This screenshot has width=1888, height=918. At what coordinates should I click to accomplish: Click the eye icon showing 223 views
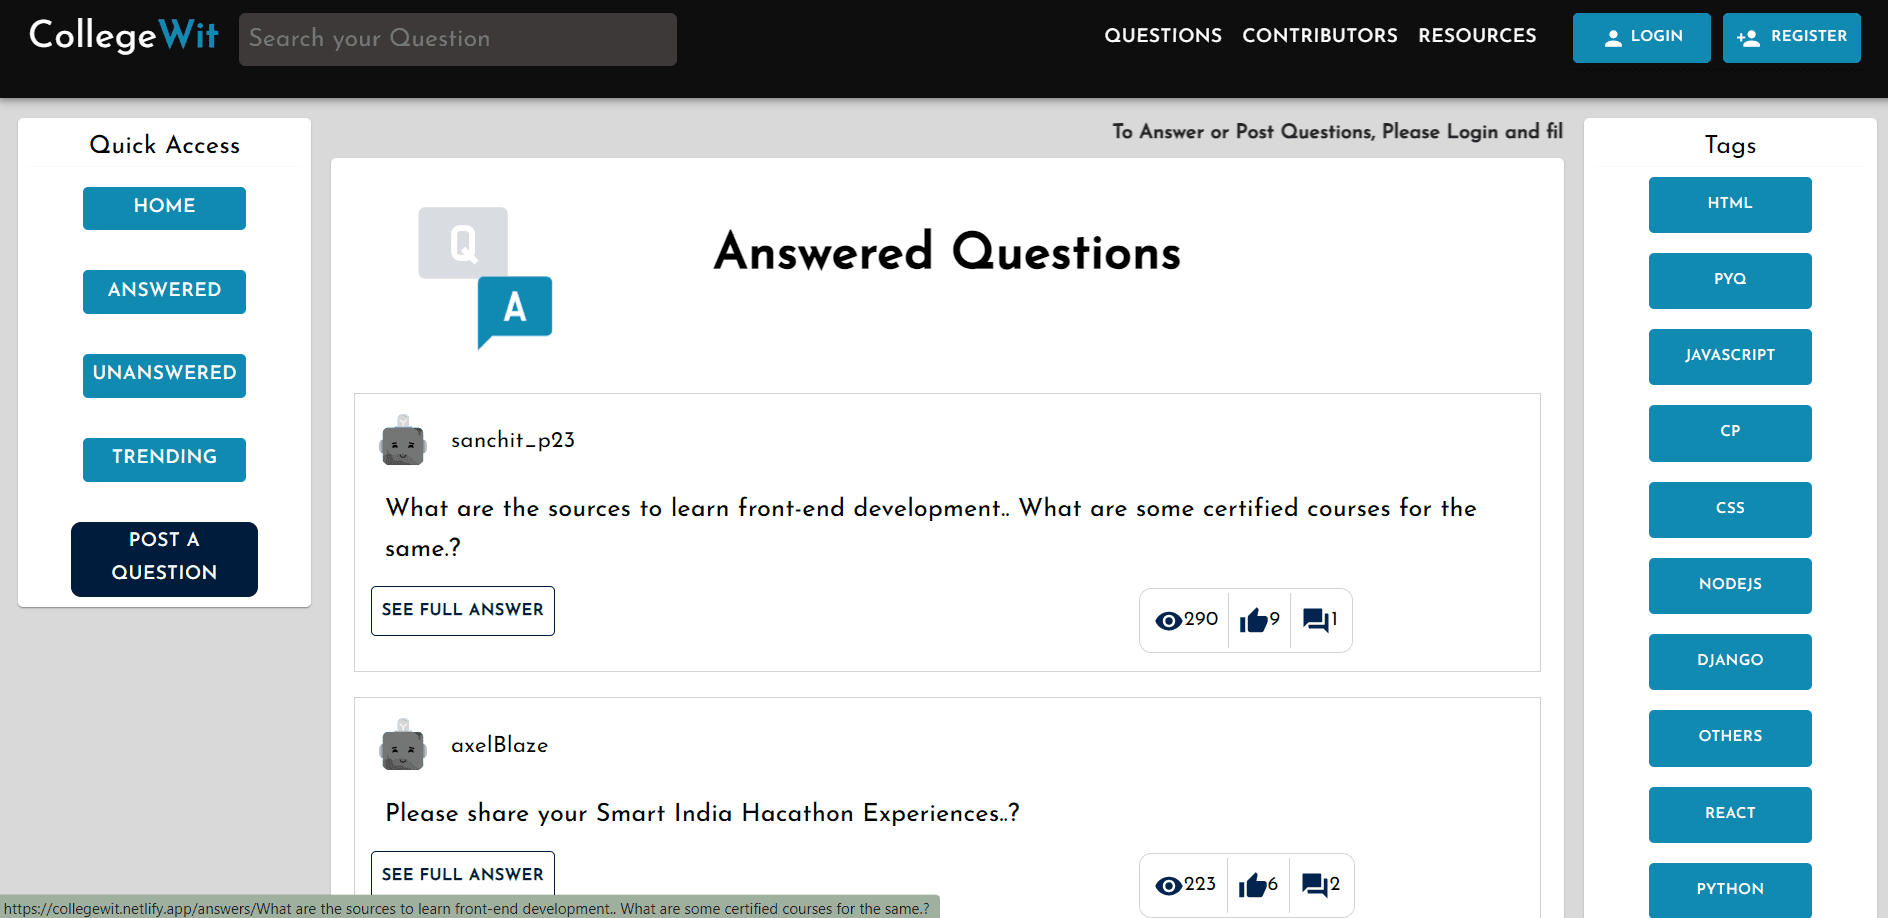[1168, 886]
